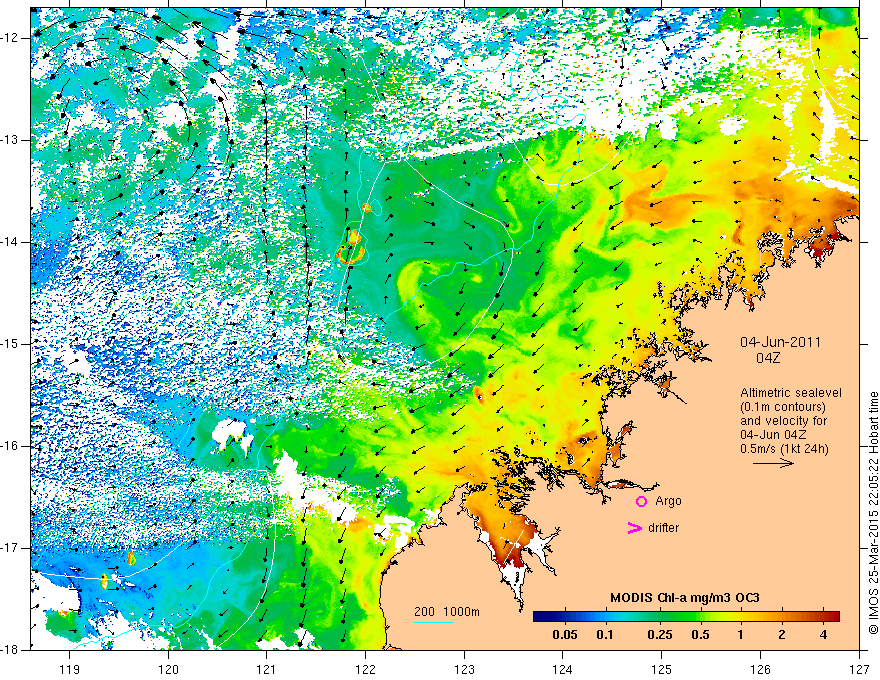Click the '-12' latitude axis label
Viewport: 880px width, 680px height.
(x=10, y=38)
